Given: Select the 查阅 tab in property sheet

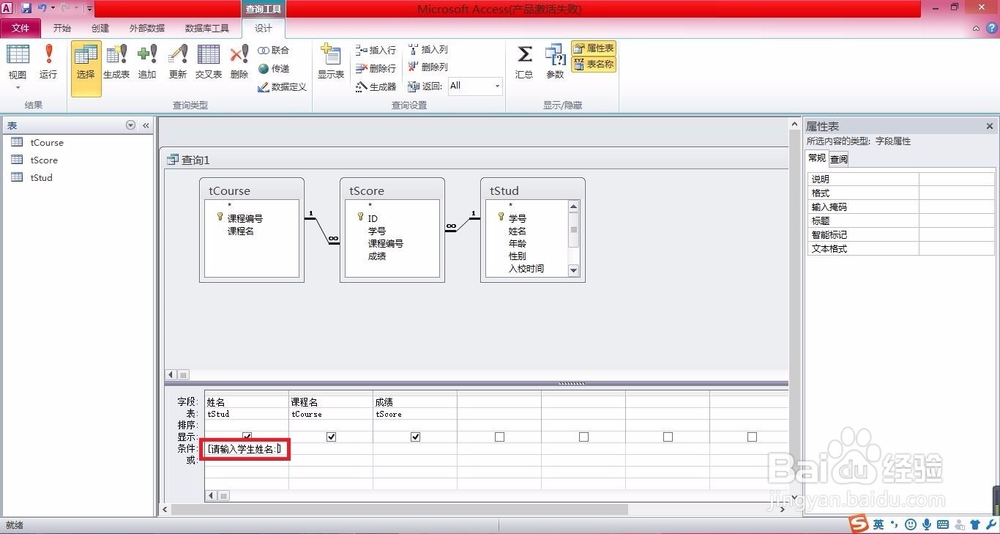Looking at the screenshot, I should pos(839,159).
